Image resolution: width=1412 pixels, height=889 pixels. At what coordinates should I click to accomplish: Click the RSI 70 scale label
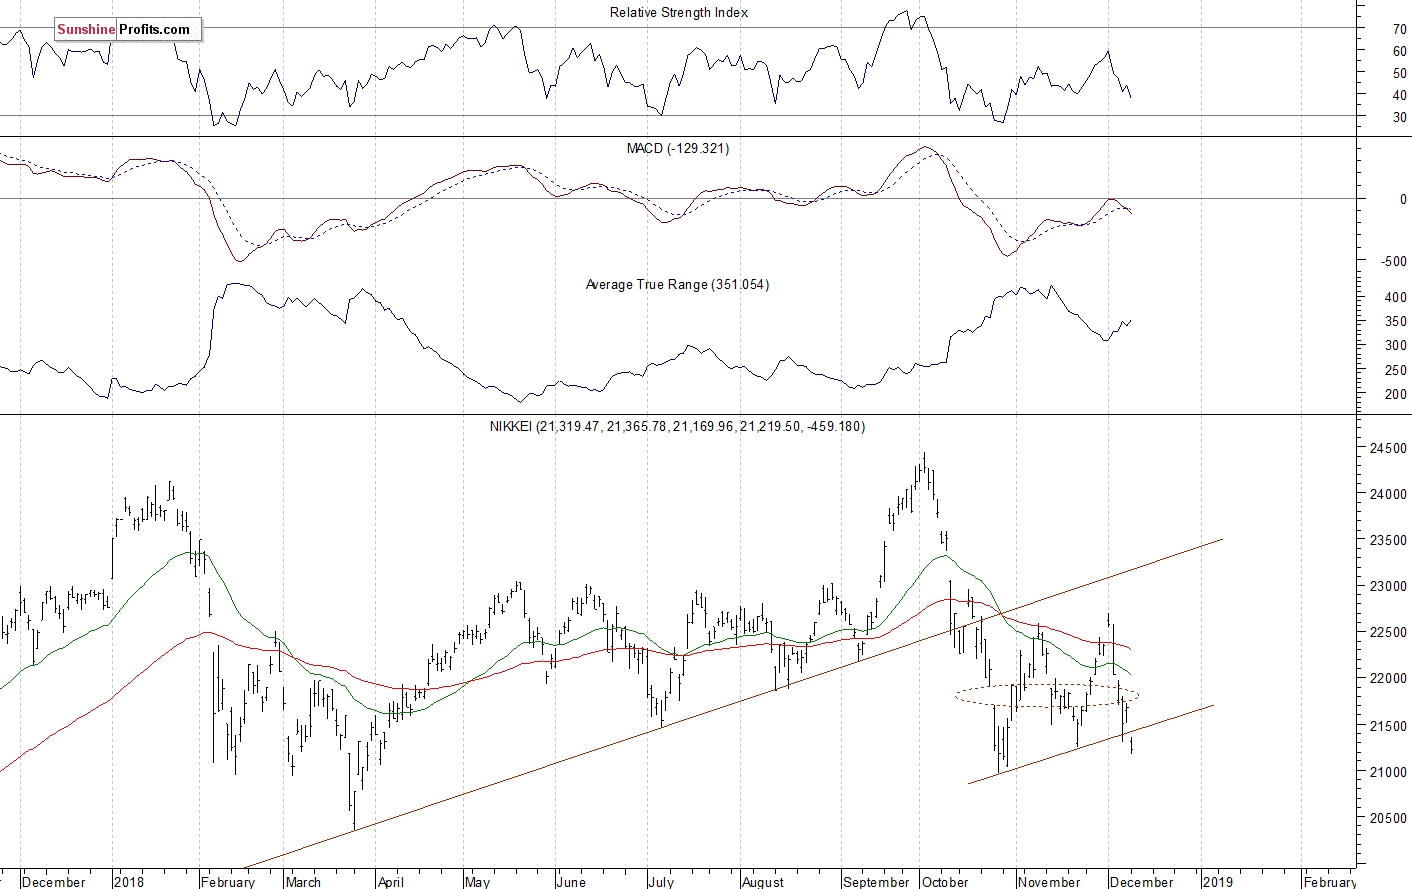pyautogui.click(x=1400, y=30)
